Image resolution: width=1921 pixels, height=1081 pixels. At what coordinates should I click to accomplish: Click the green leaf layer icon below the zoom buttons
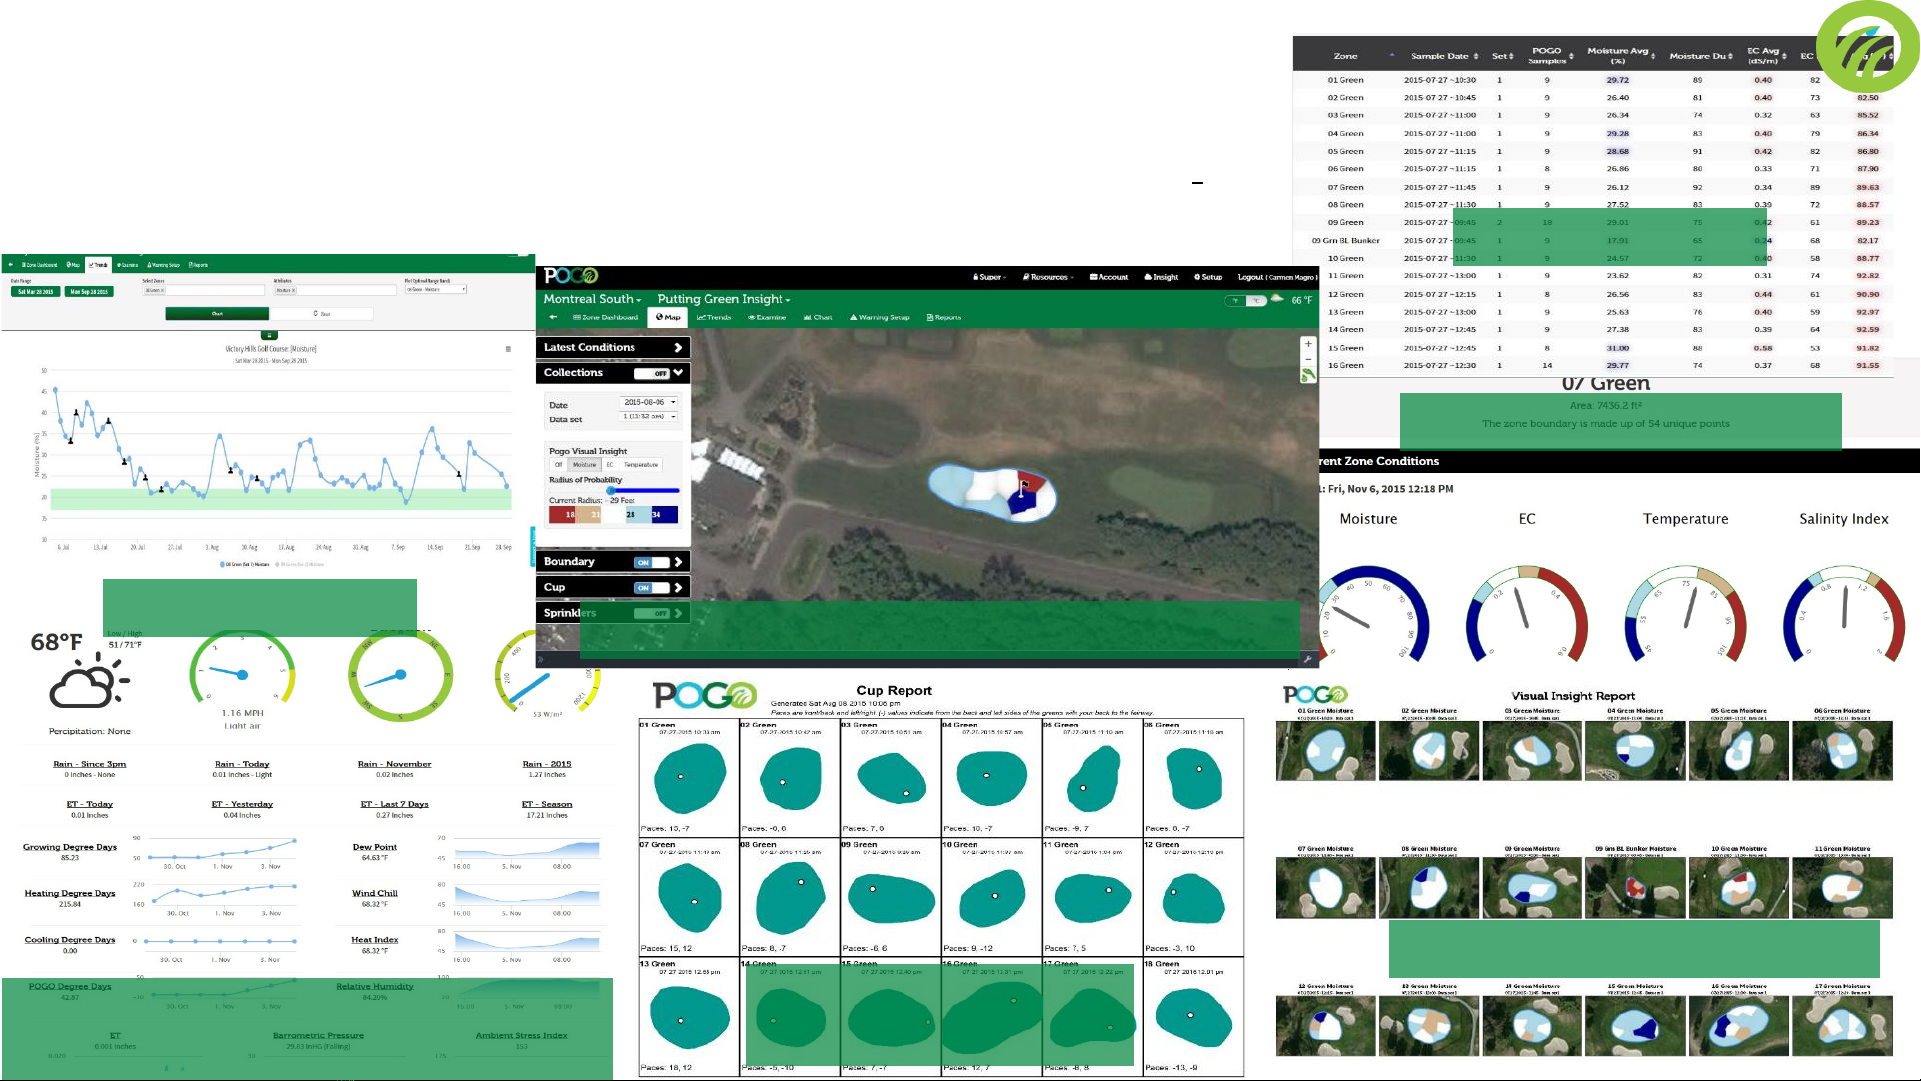1308,375
